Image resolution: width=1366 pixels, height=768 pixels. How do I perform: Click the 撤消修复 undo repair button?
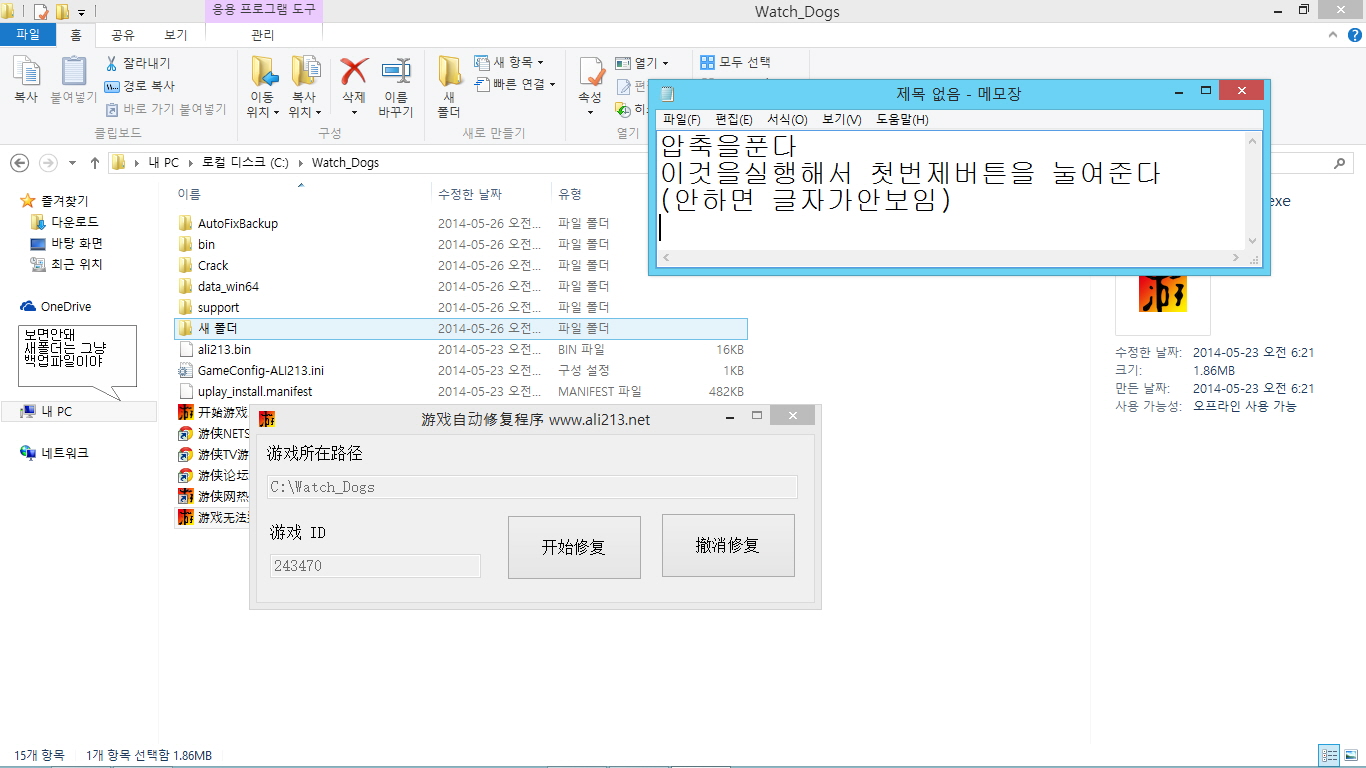[x=728, y=546]
